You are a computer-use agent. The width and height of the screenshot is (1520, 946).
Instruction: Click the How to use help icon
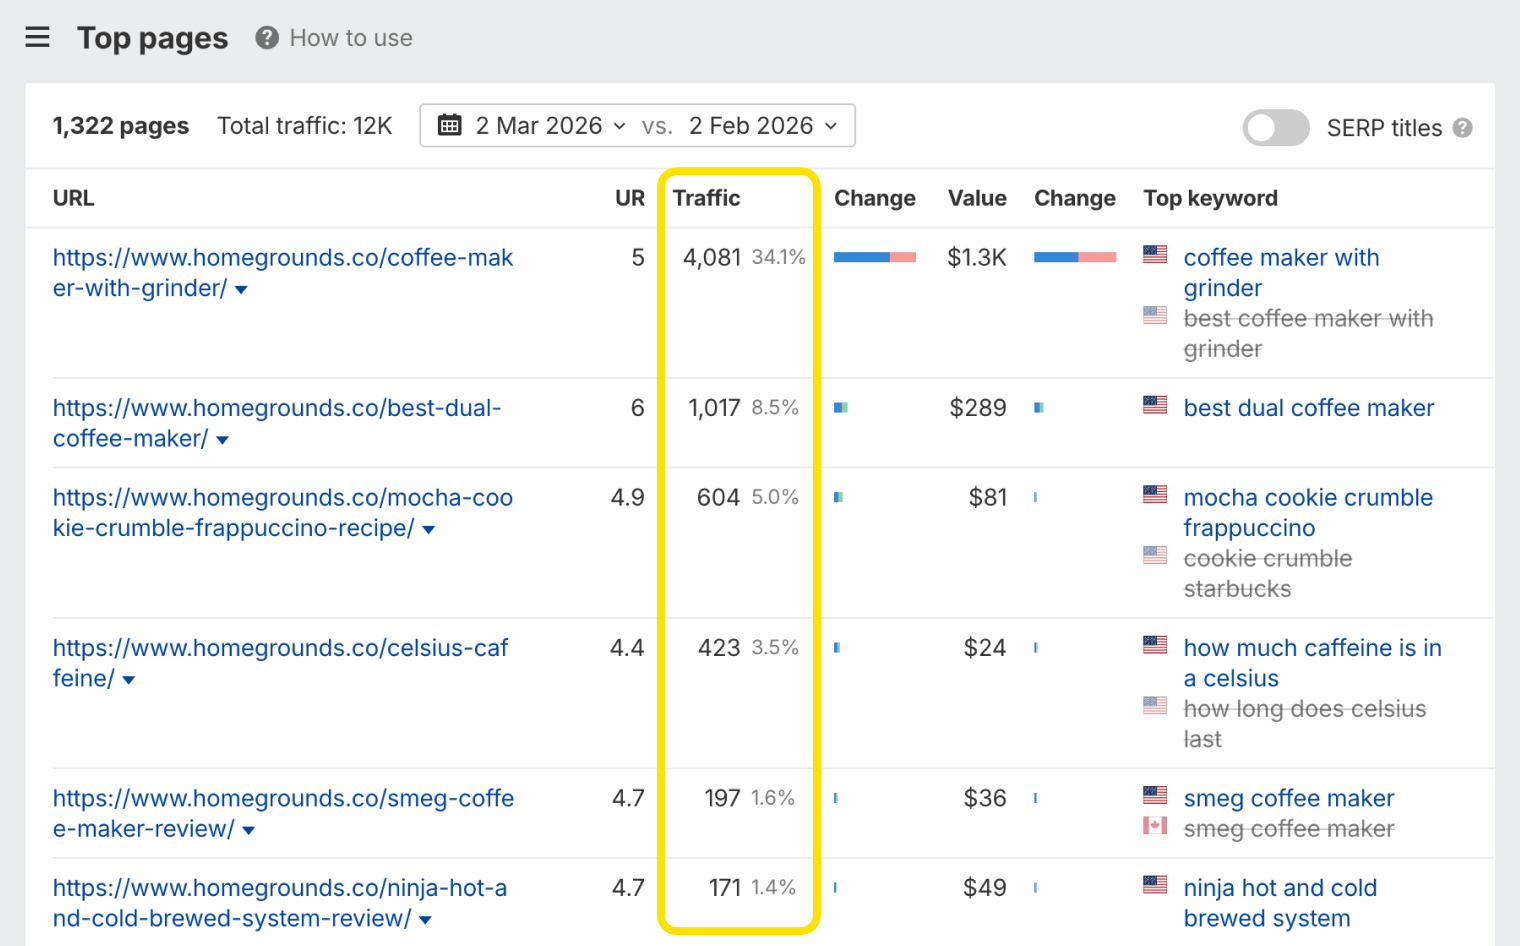click(x=266, y=37)
